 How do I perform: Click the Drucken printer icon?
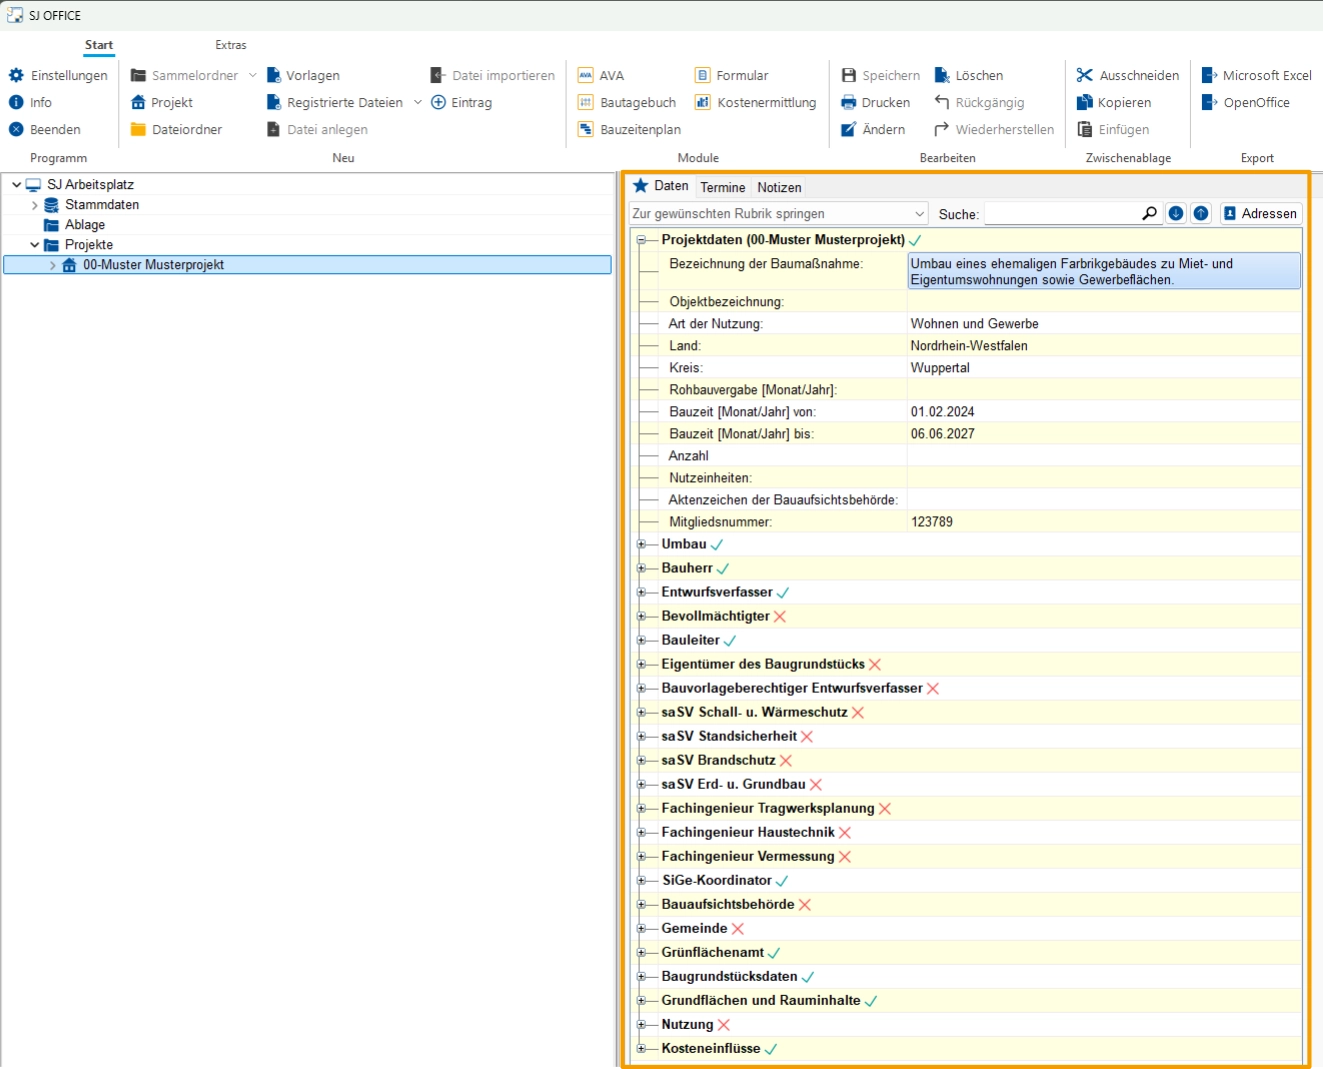(x=849, y=102)
